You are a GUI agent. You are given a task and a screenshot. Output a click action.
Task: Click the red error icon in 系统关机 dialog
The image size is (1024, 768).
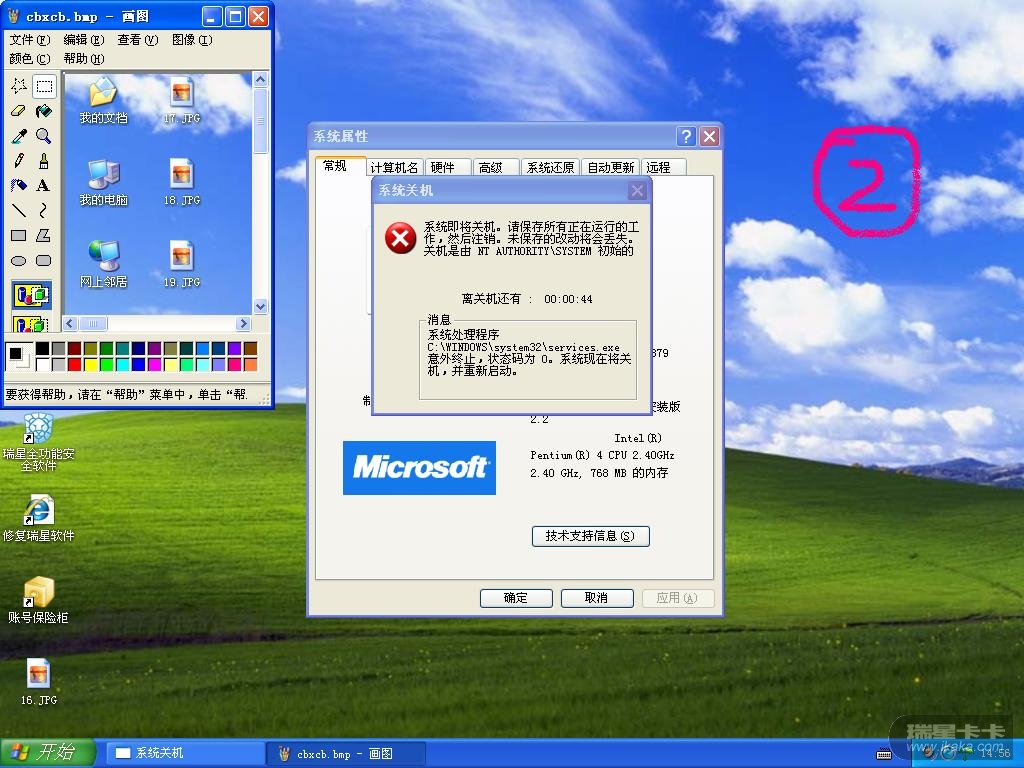pos(400,238)
